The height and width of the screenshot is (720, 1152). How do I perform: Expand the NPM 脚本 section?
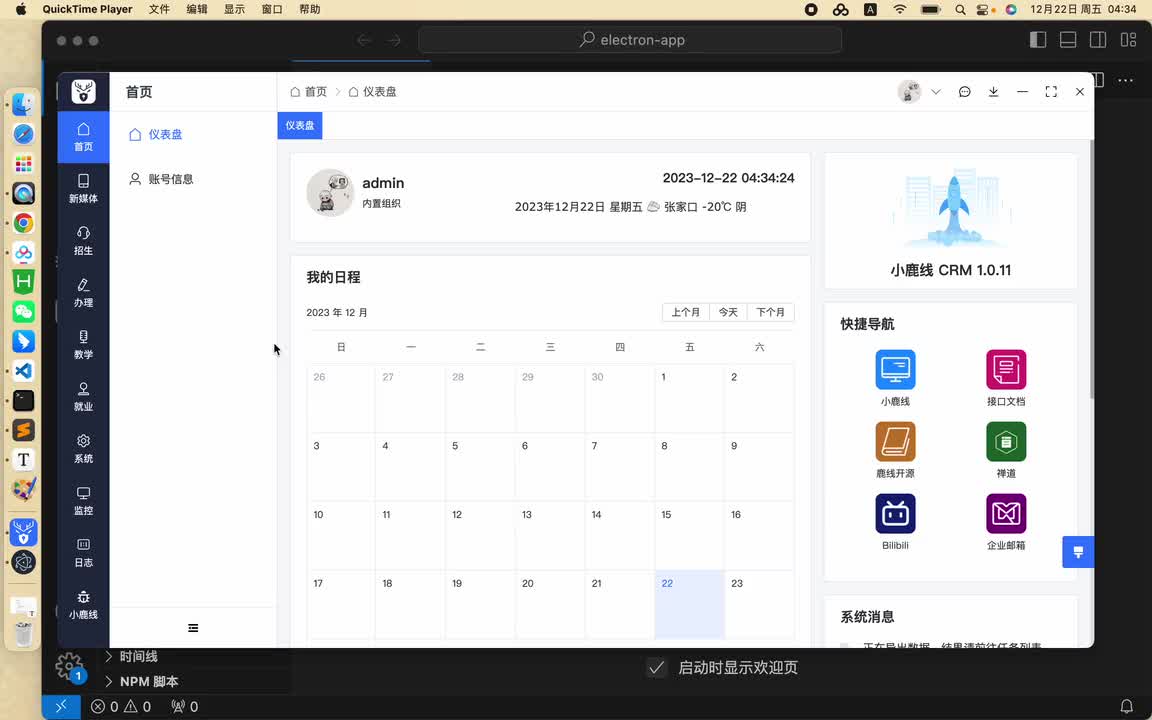pyautogui.click(x=142, y=682)
